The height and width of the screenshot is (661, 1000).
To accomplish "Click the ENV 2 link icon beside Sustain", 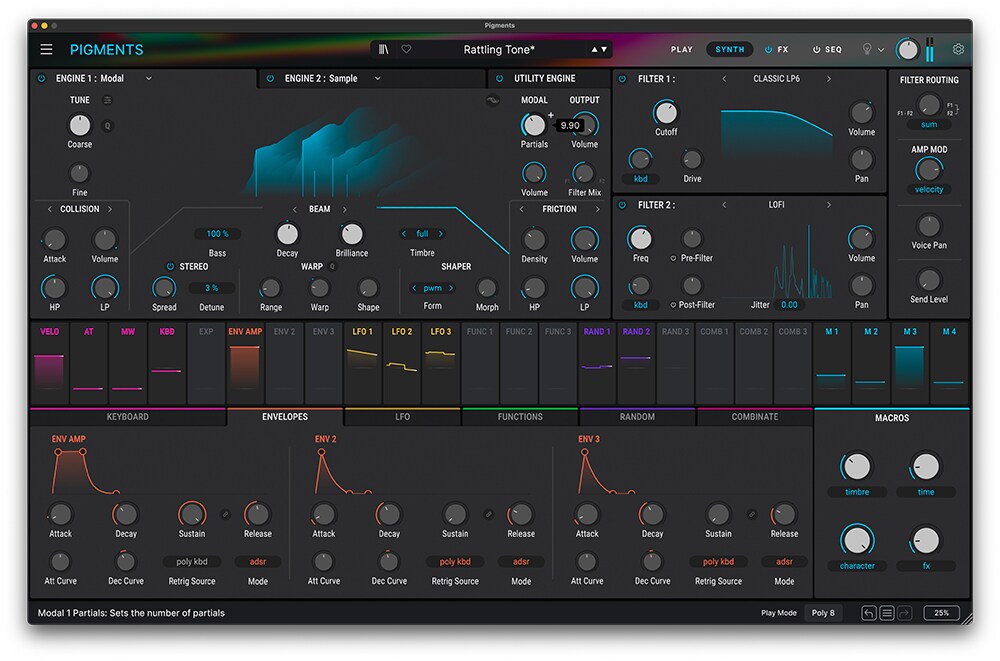I will point(489,514).
